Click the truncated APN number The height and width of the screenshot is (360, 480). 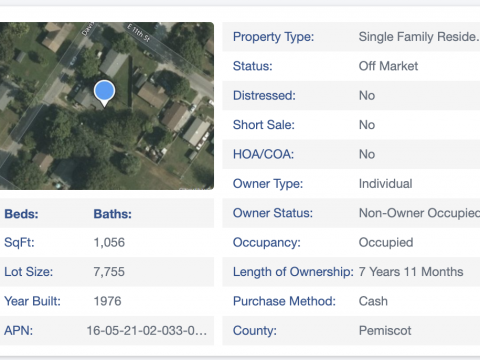[147, 331]
